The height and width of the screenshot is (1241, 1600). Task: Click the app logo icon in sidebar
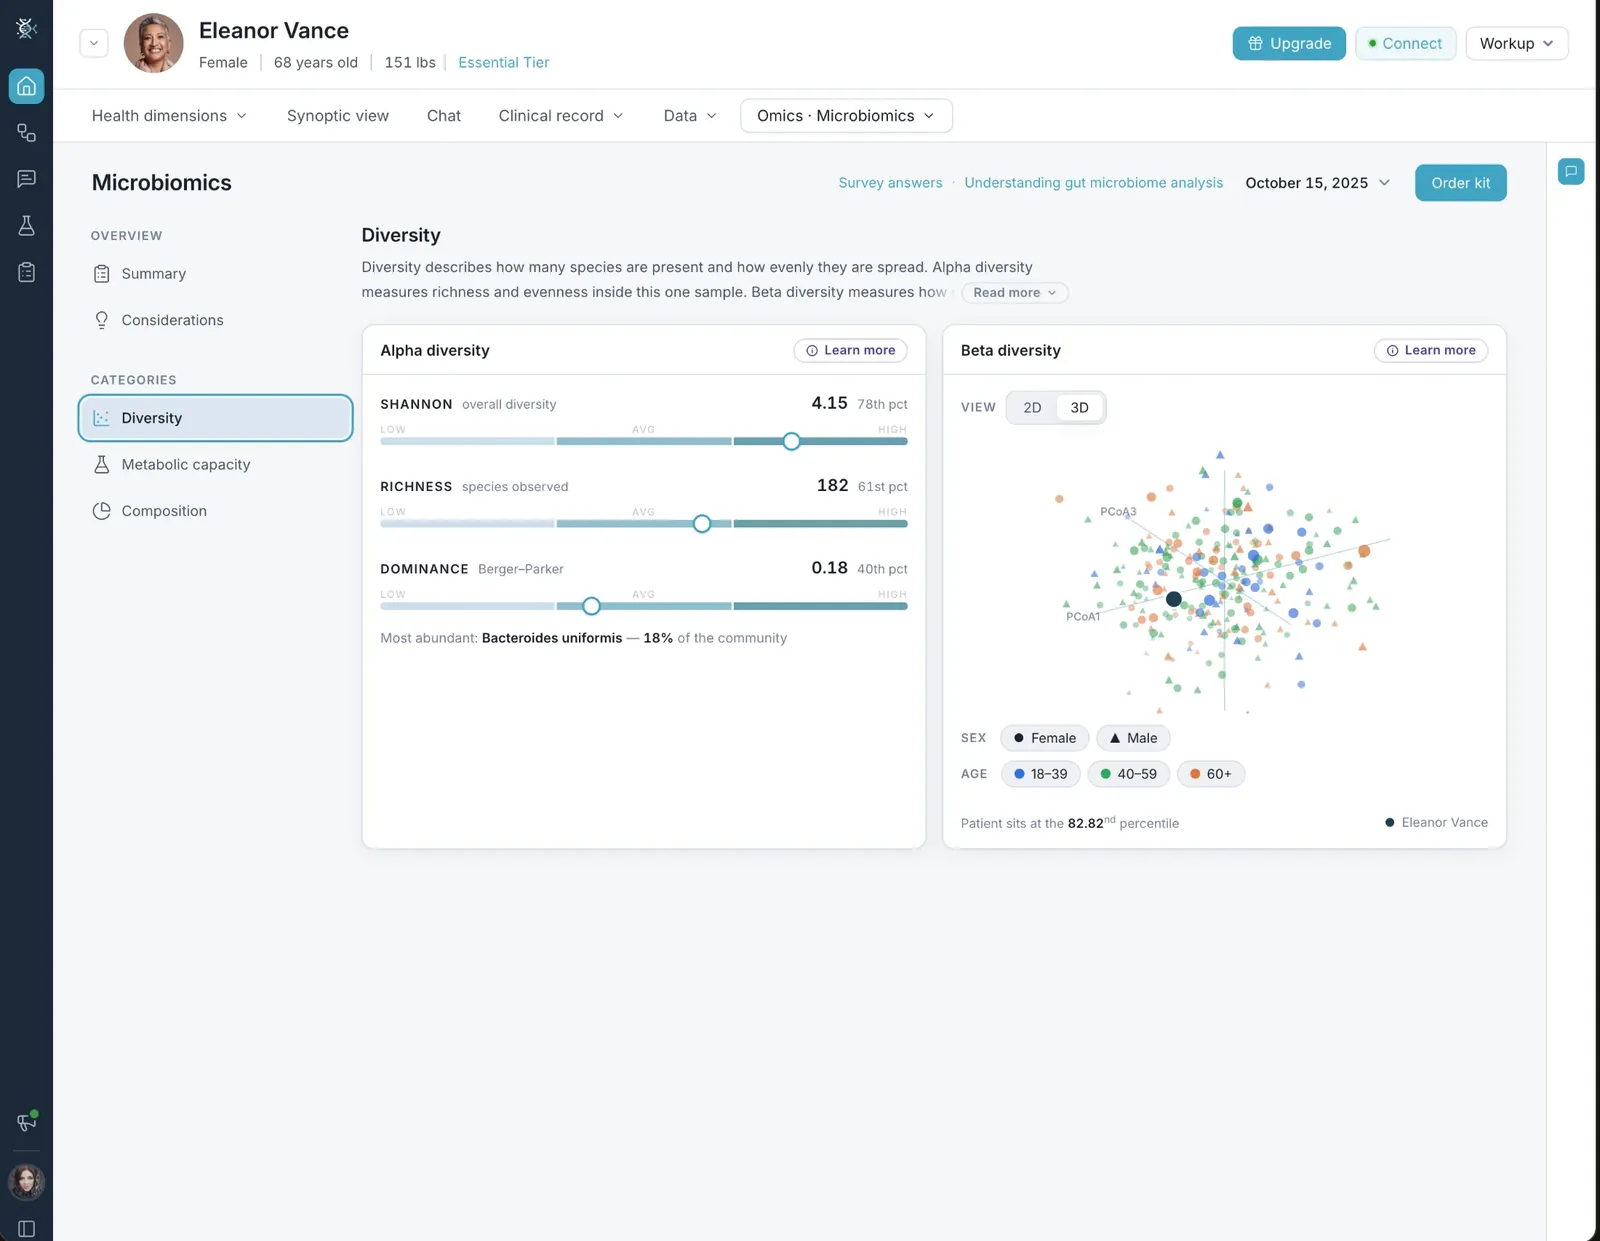[x=26, y=28]
